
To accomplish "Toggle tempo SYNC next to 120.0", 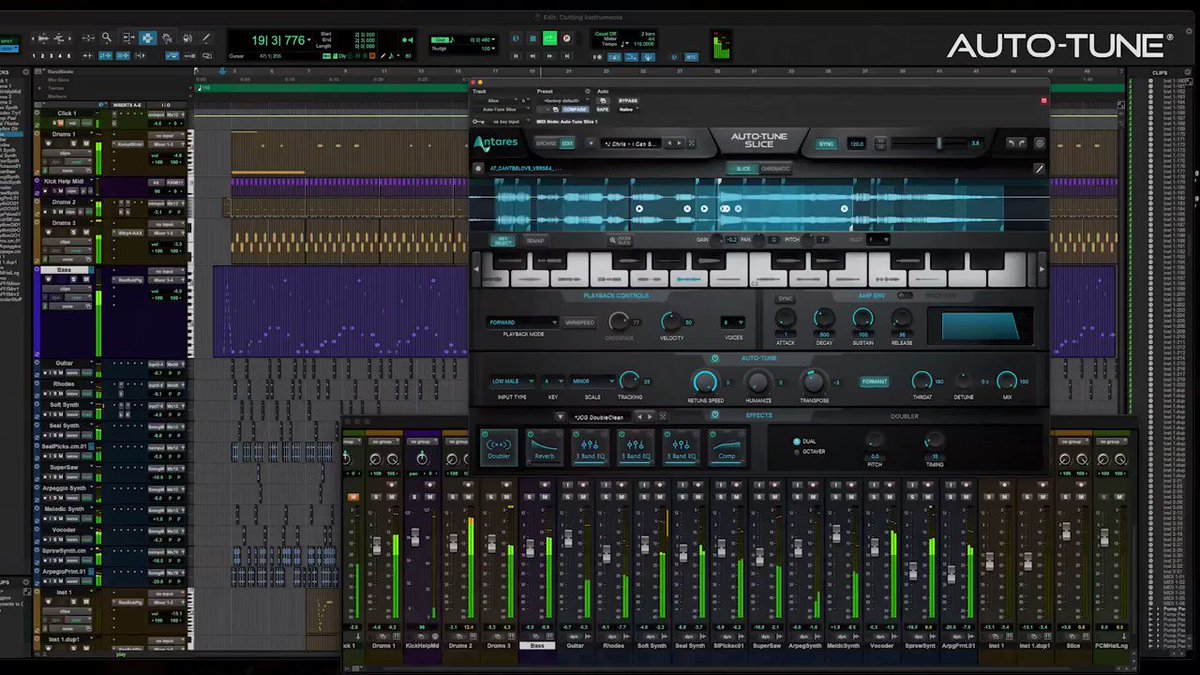I will click(x=826, y=144).
